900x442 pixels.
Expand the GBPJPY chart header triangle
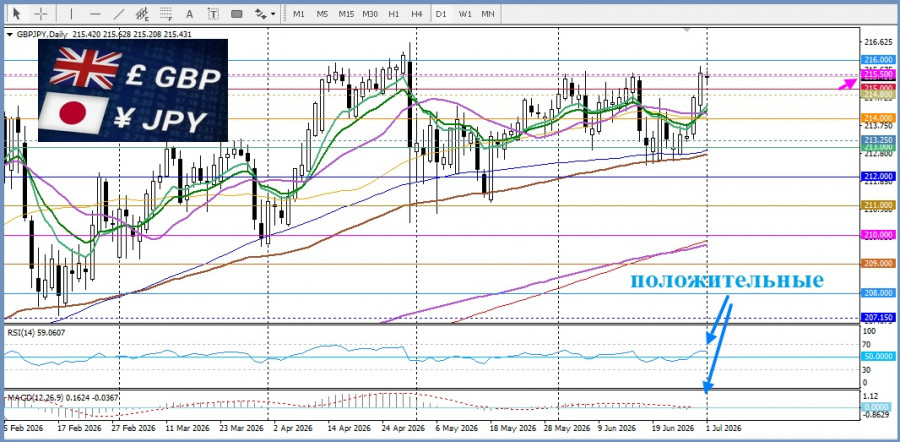tap(9, 34)
